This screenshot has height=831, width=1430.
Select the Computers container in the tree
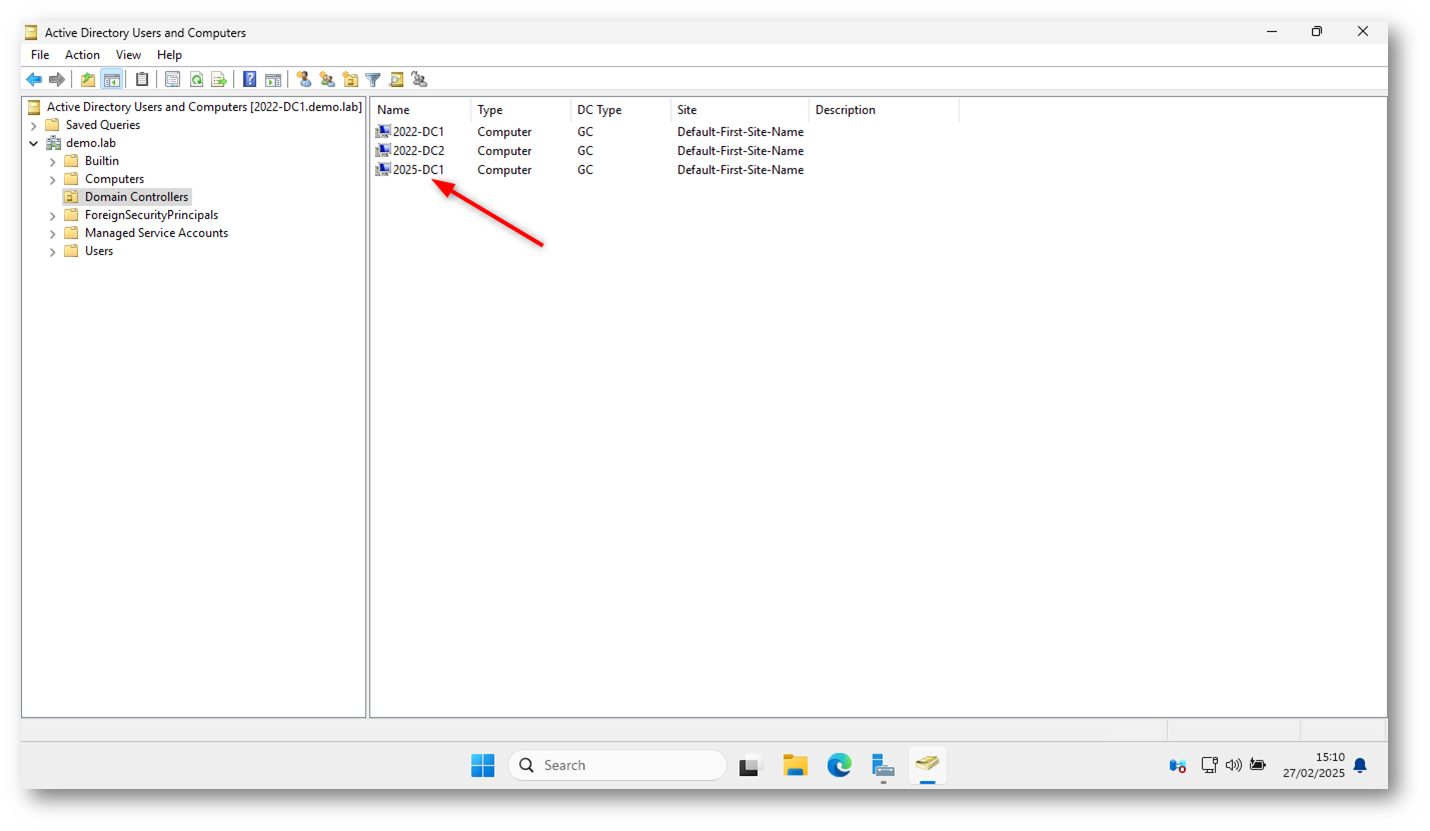tap(114, 179)
